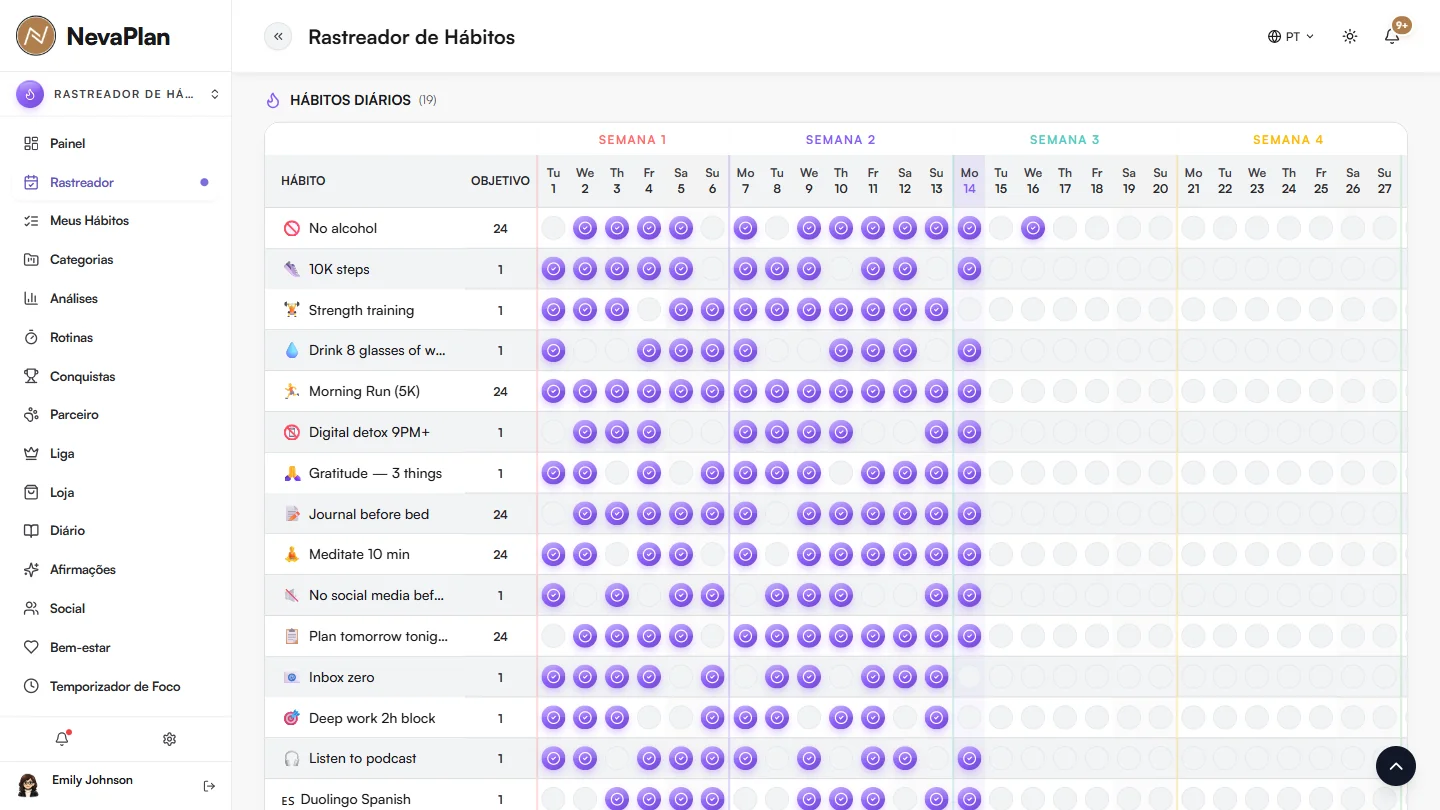This screenshot has height=810, width=1440.
Task: Click the scroll-to-top arrow button
Action: [1396, 767]
